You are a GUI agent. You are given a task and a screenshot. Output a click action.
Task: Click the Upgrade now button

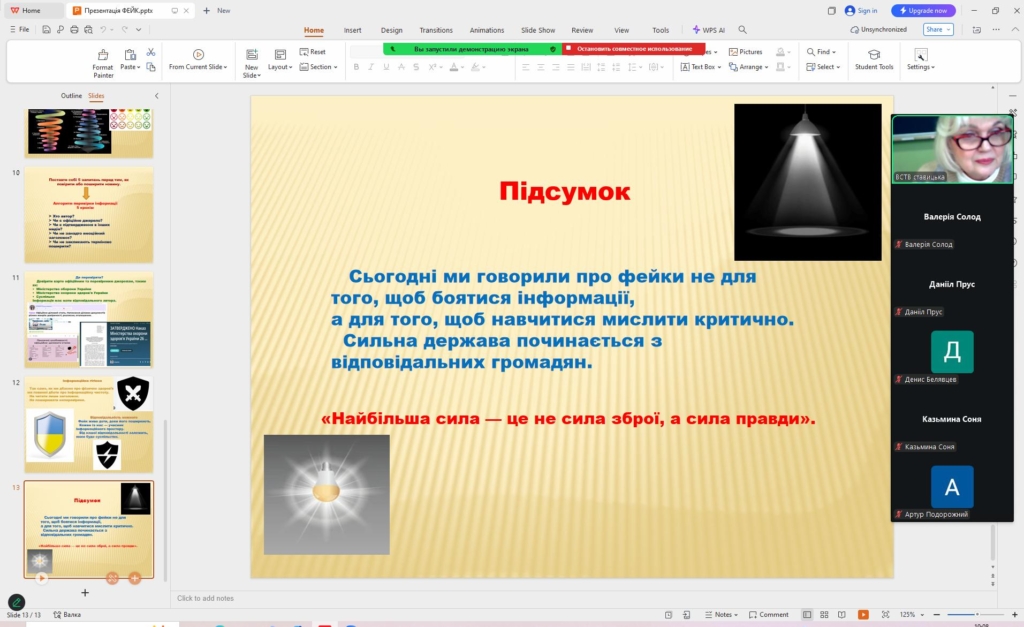click(x=923, y=10)
